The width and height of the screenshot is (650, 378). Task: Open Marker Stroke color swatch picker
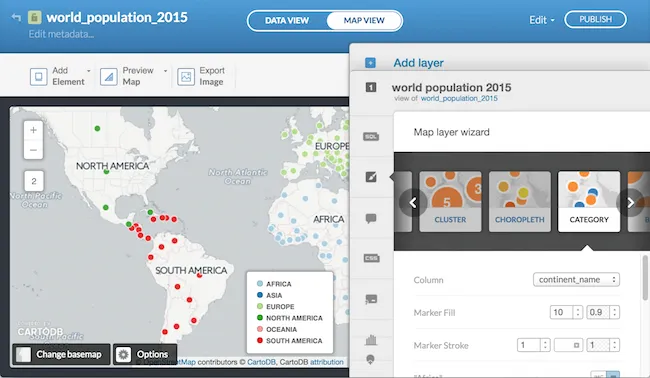click(568, 345)
